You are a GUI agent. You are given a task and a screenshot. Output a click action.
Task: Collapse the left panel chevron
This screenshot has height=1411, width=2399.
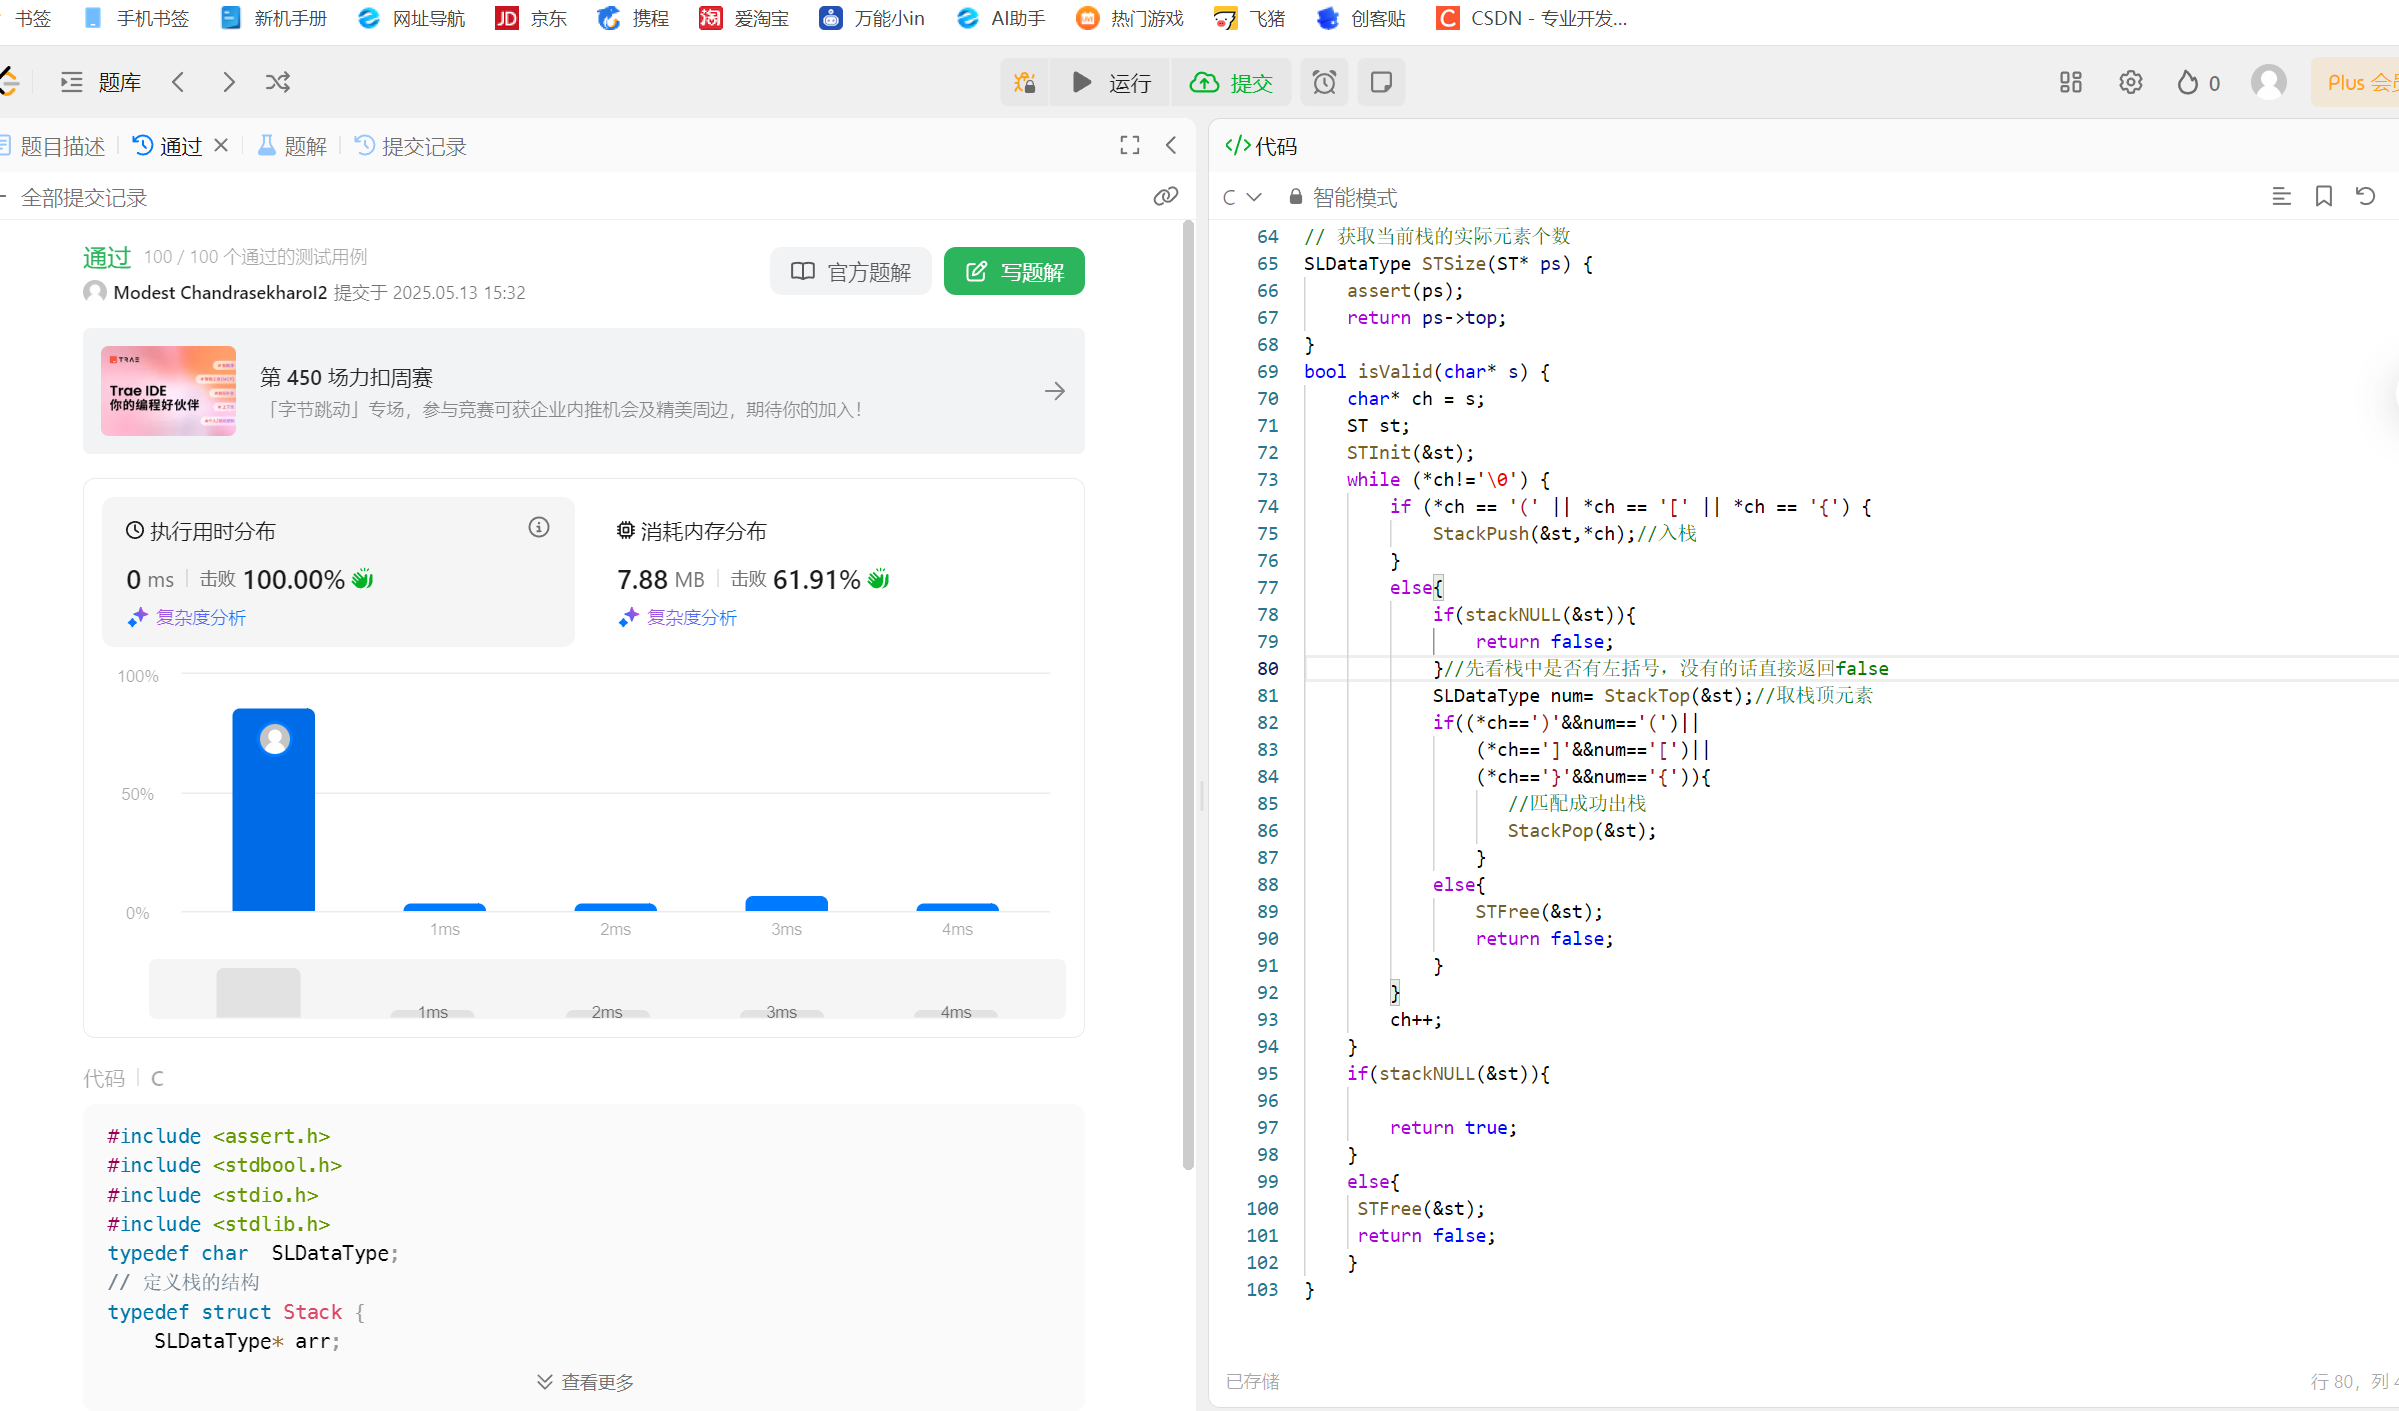[x=1171, y=146]
